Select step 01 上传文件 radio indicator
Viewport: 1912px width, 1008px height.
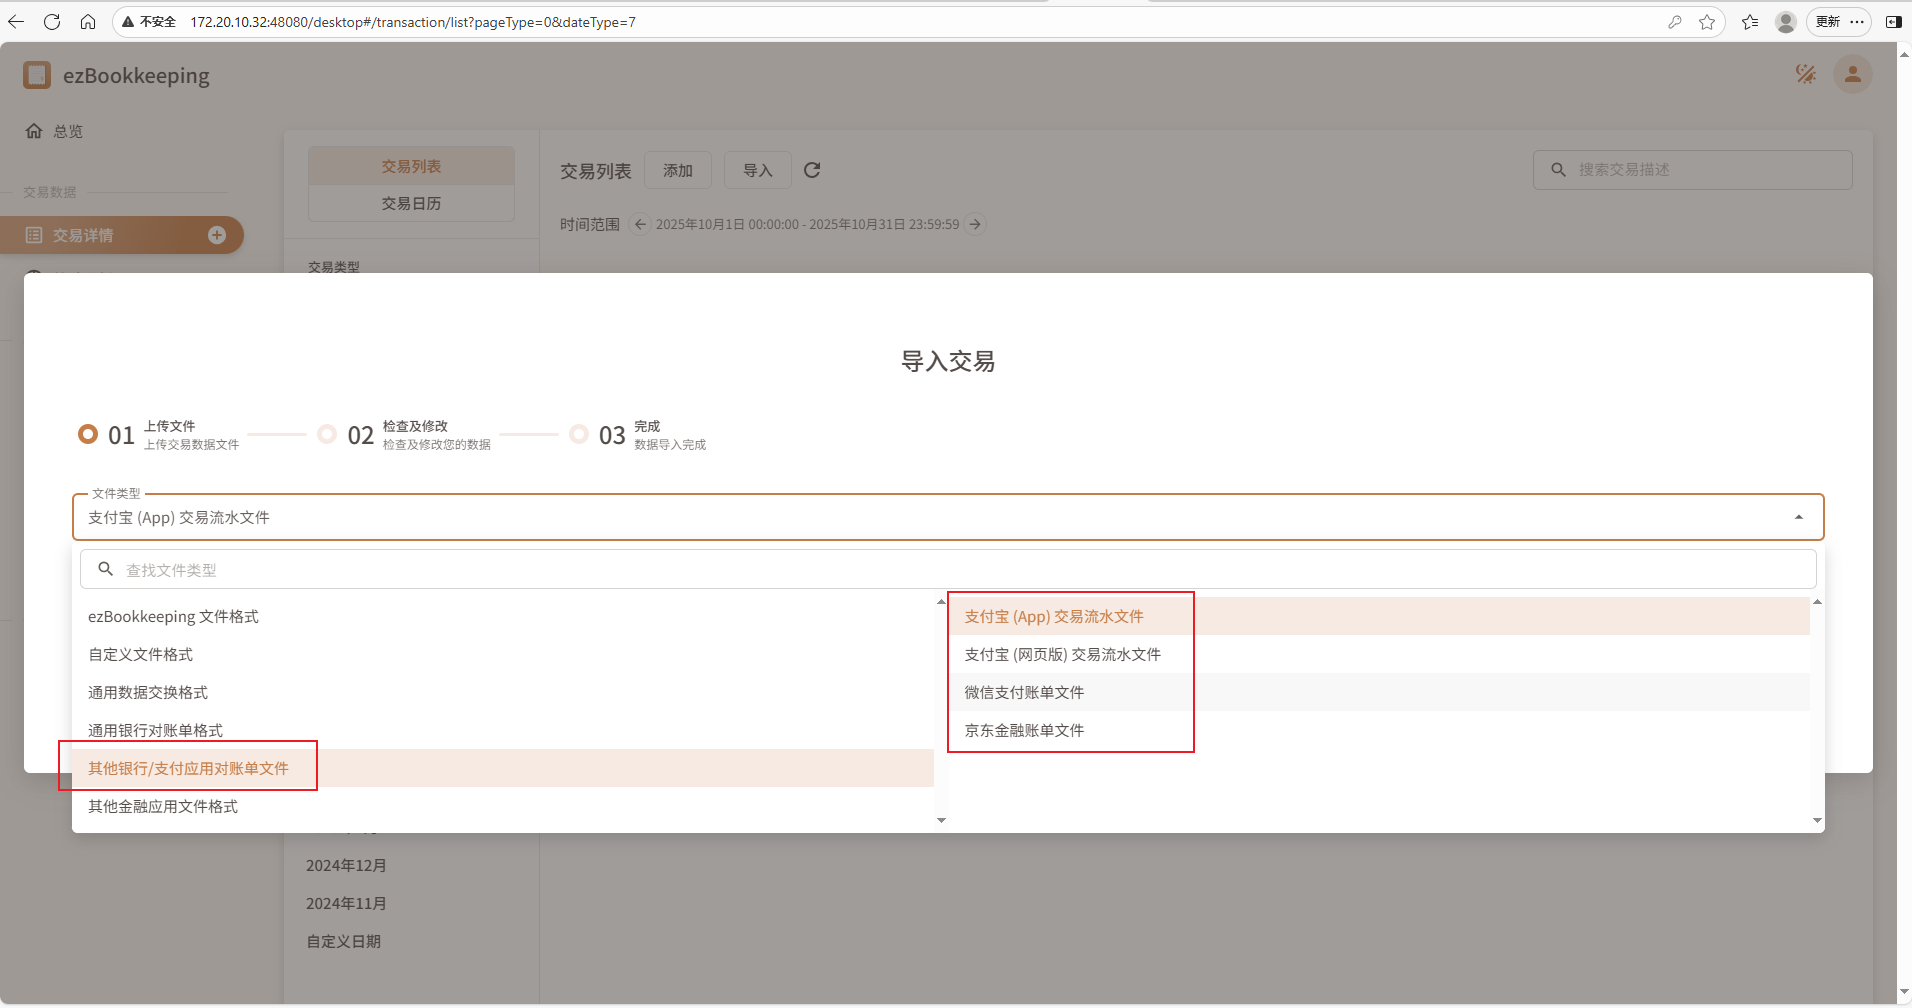coord(88,433)
